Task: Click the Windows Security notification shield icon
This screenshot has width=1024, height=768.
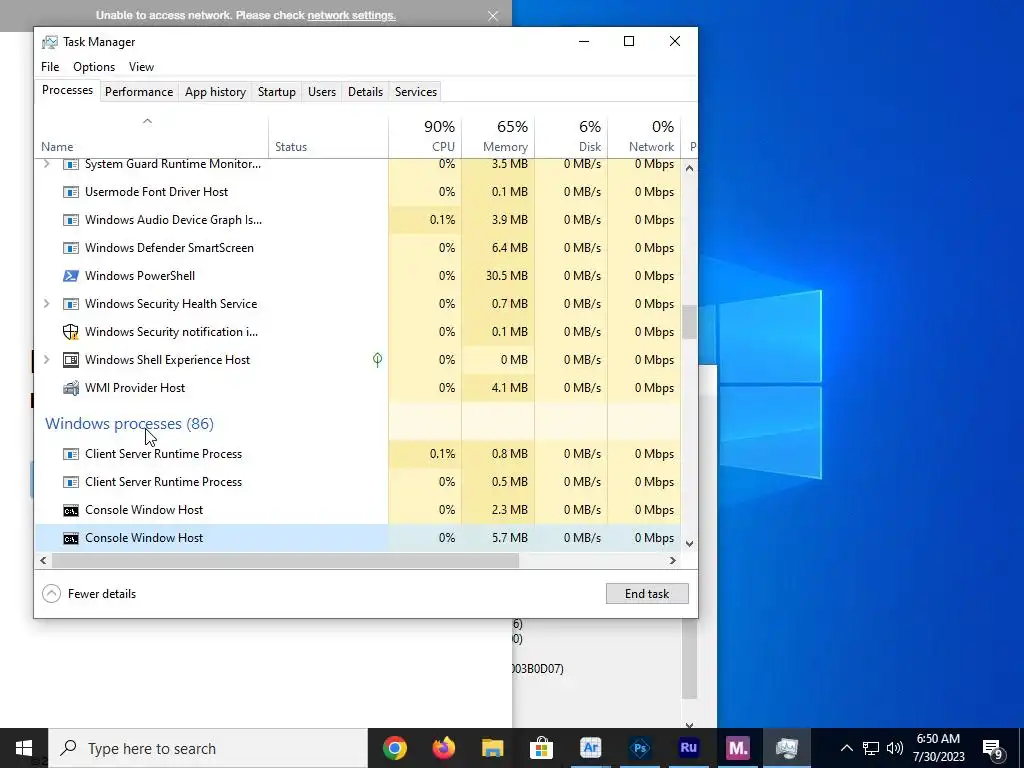Action: tap(71, 332)
